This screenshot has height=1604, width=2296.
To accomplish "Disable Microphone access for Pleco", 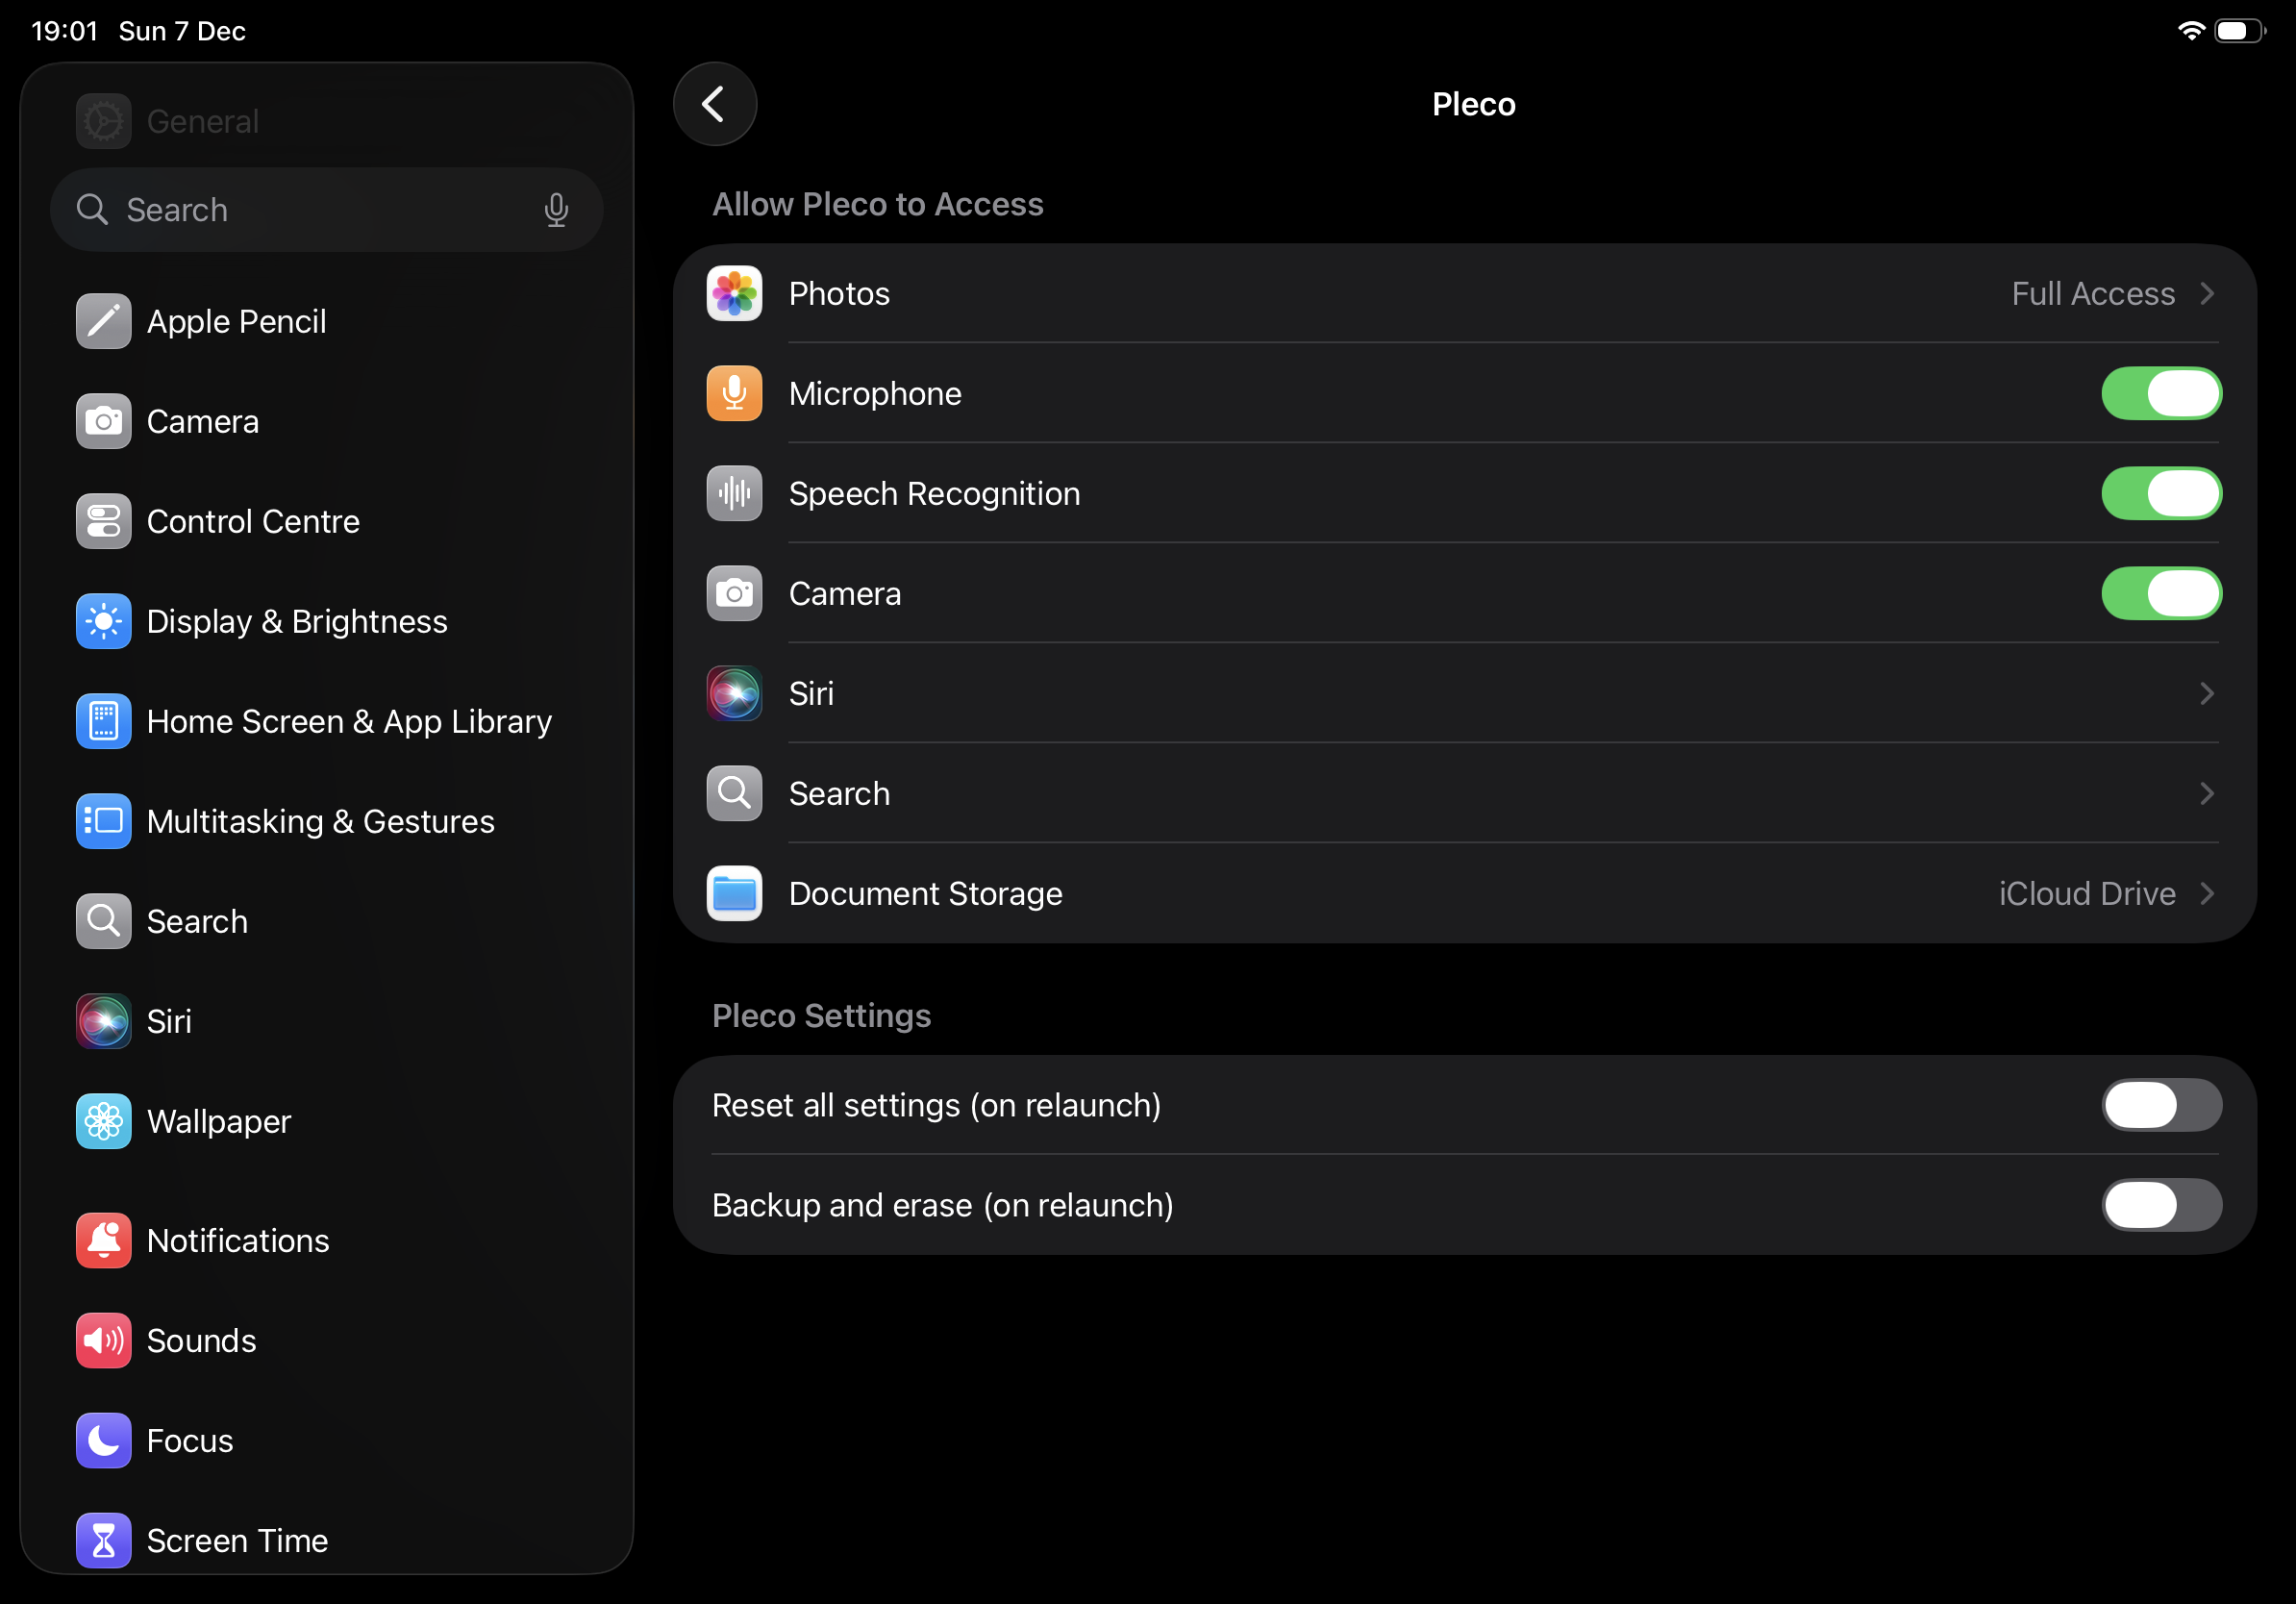I will click(x=2160, y=393).
